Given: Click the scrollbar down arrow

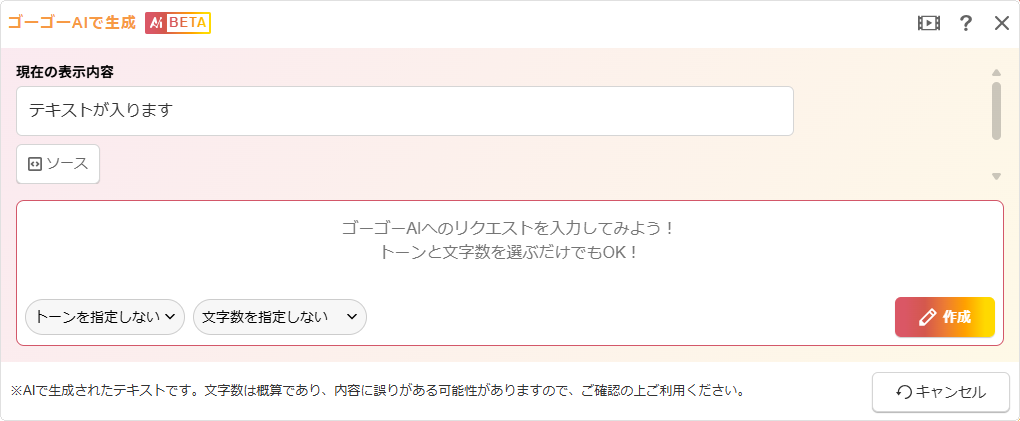Looking at the screenshot, I should pos(996,177).
